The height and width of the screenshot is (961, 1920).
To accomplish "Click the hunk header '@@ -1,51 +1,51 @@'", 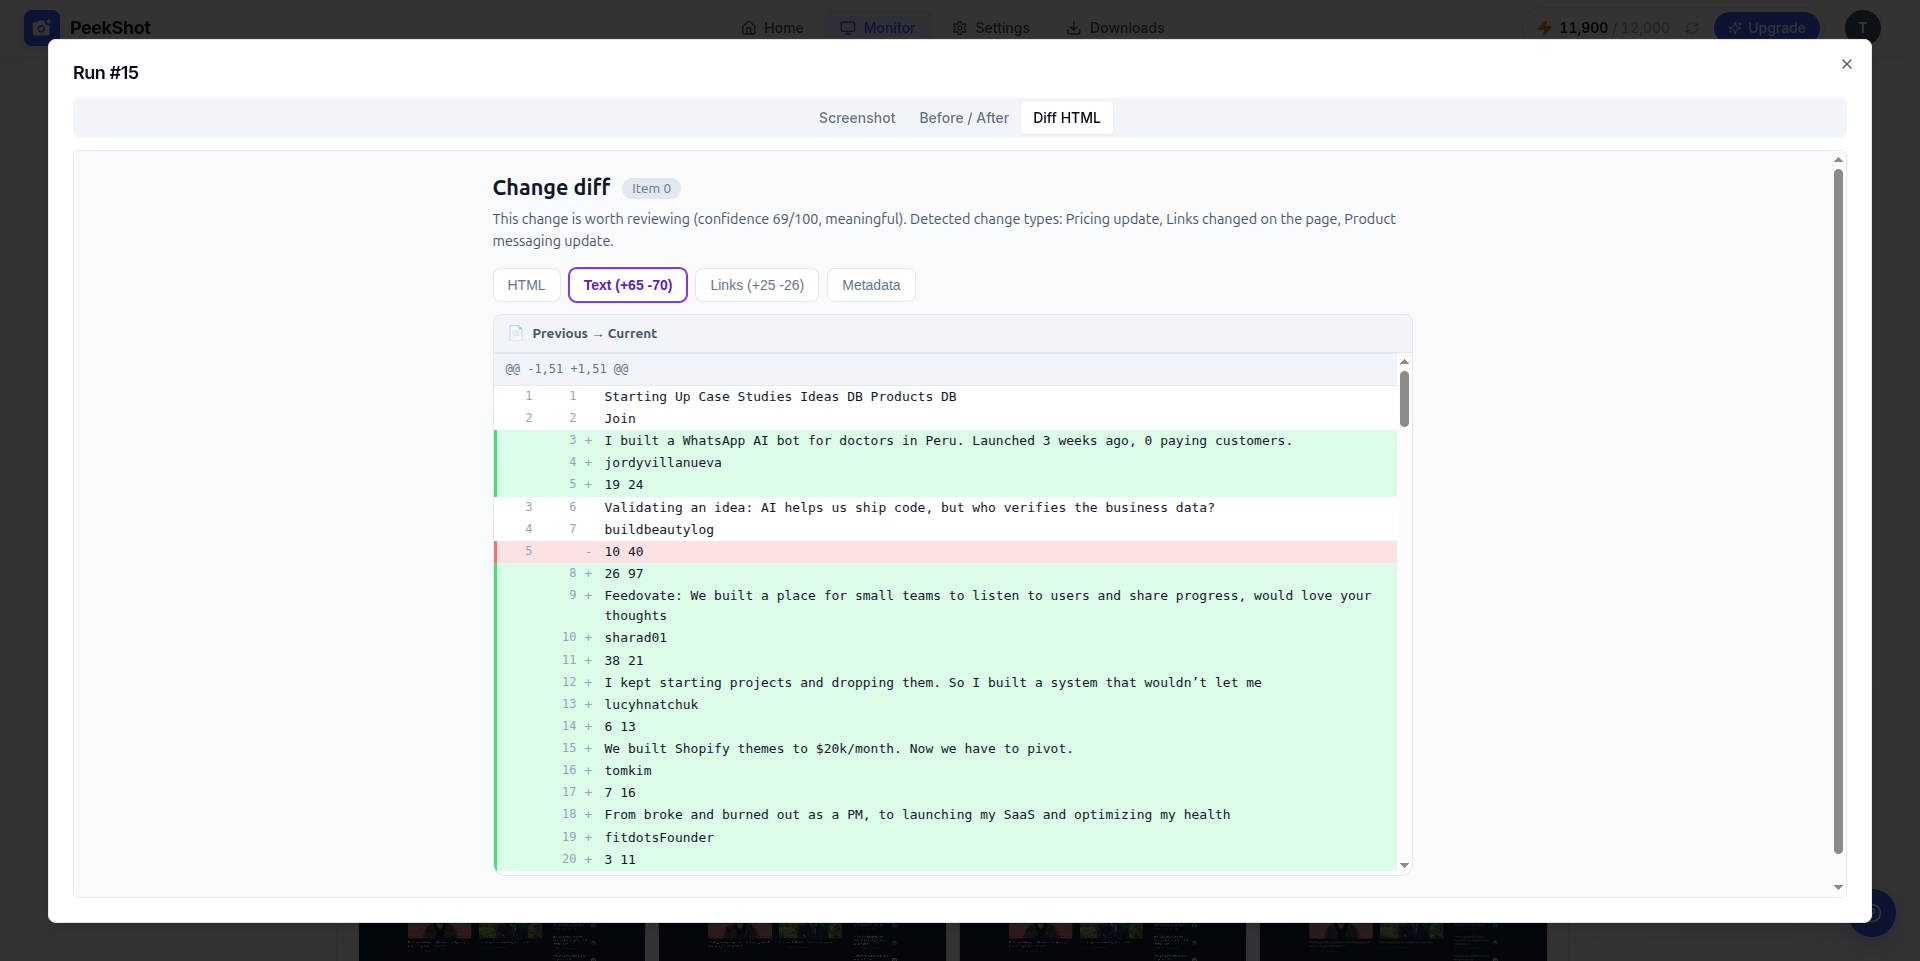I will (945, 369).
